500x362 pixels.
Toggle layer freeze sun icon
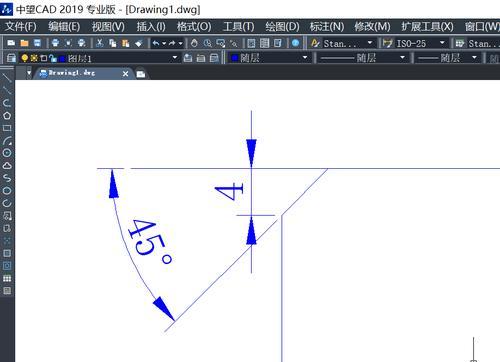[34, 58]
